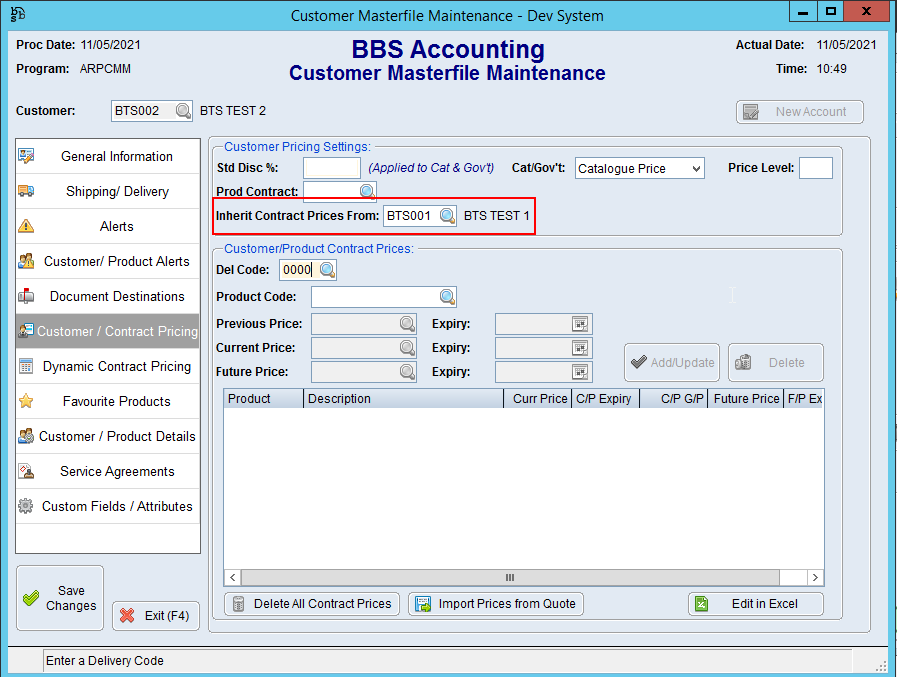Switch to the General Information tab
The height and width of the screenshot is (677, 897).
[x=108, y=157]
